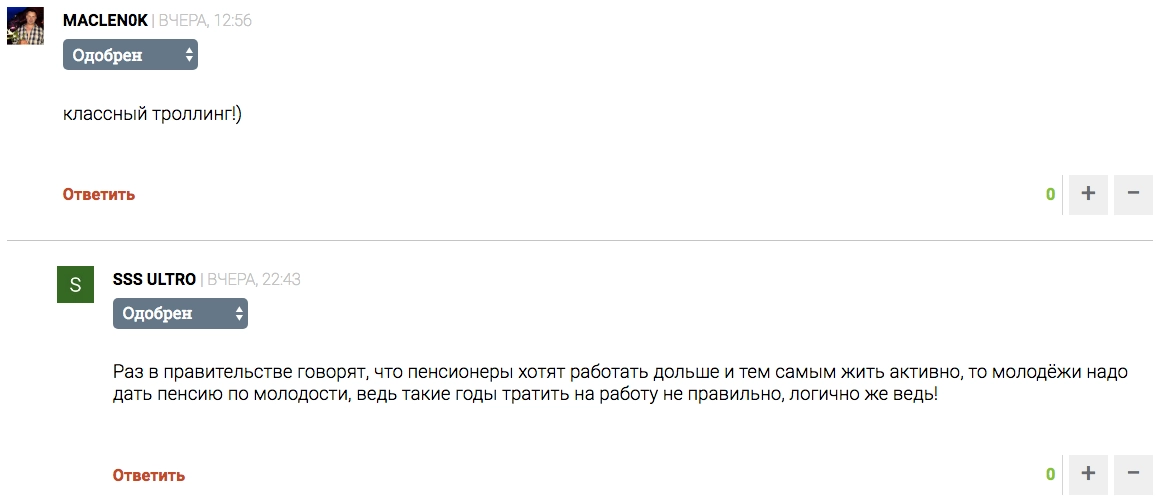Click the rating score on MACLEN0K's comment

pos(1050,195)
